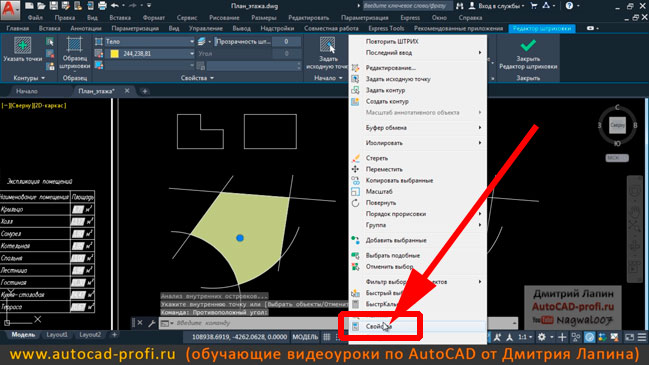
Task: Expand the Начало panel
Action: 328,78
